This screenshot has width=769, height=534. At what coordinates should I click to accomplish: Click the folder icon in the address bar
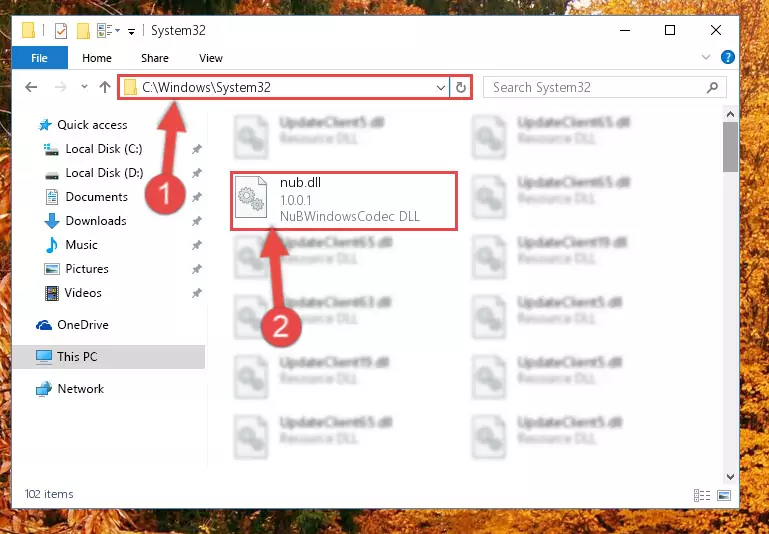[x=130, y=88]
